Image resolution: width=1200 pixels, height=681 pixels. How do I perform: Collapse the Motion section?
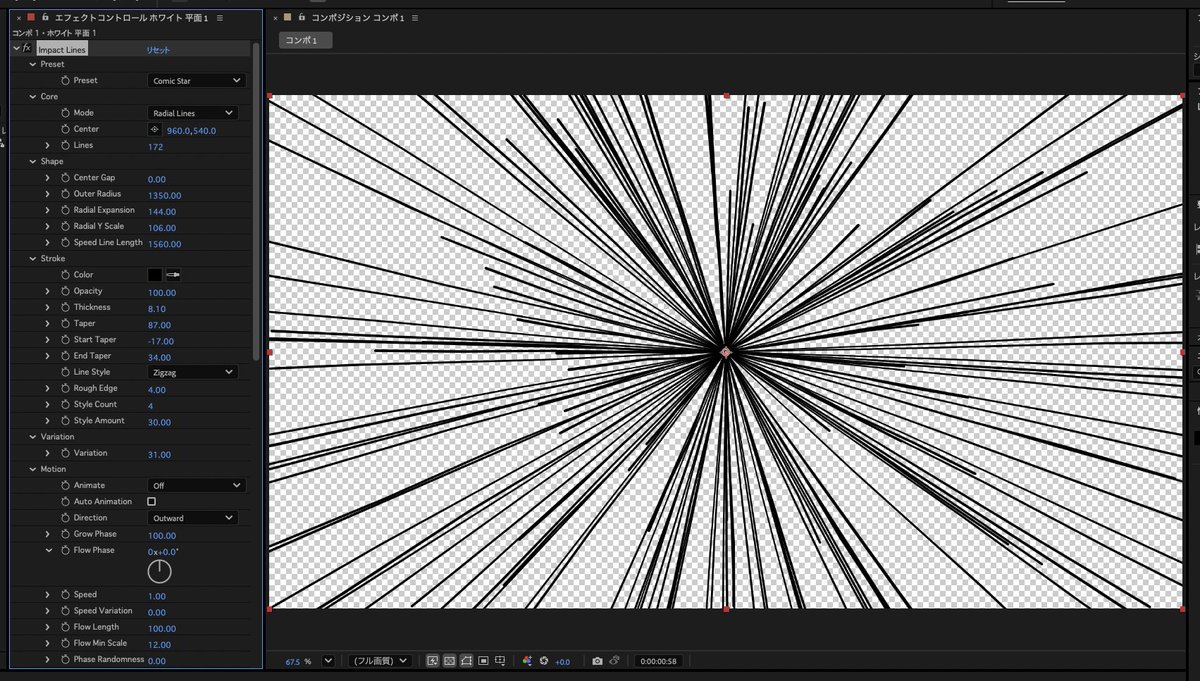pyautogui.click(x=32, y=469)
